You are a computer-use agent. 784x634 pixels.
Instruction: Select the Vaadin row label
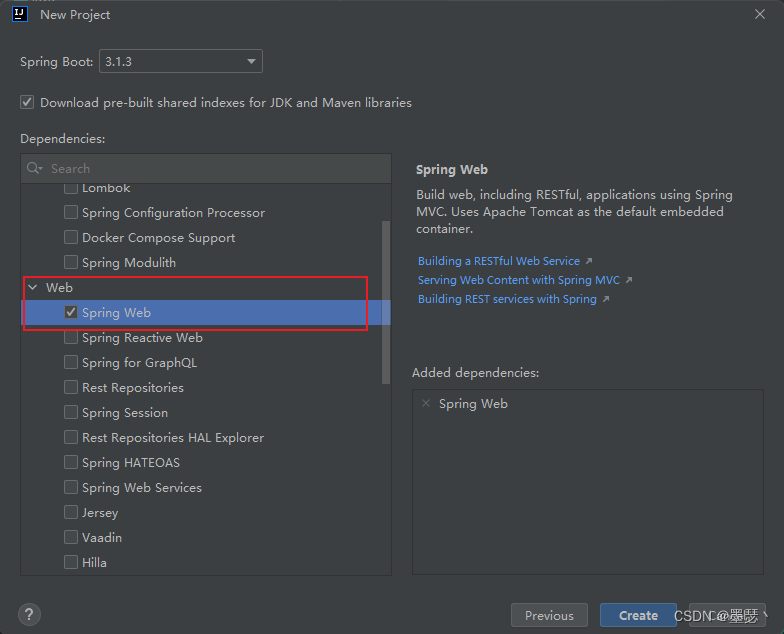click(x=102, y=538)
